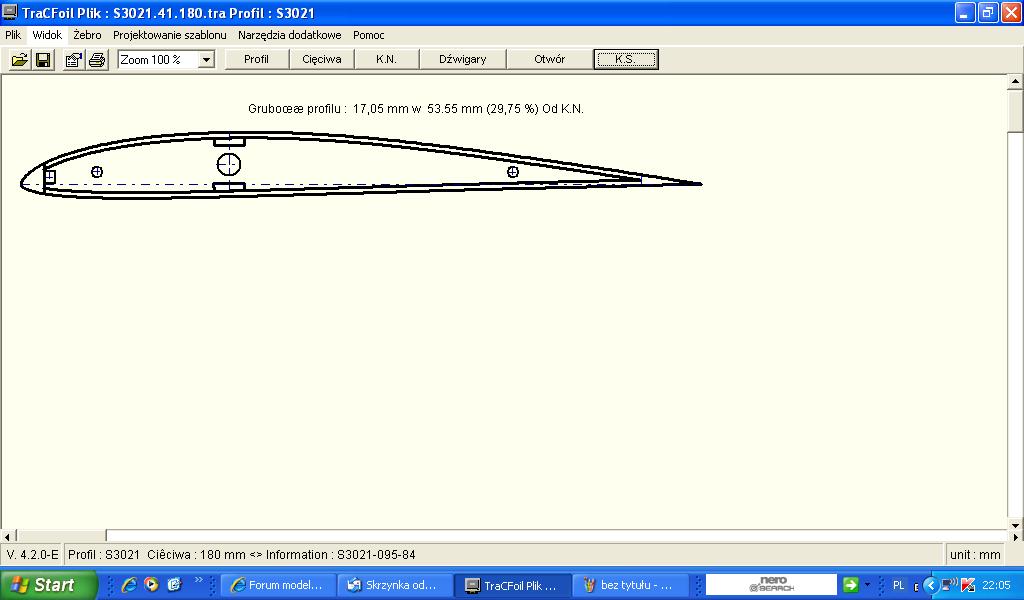This screenshot has height=600, width=1024.
Task: Click the tray arrow to show hidden icons
Action: tap(930, 585)
